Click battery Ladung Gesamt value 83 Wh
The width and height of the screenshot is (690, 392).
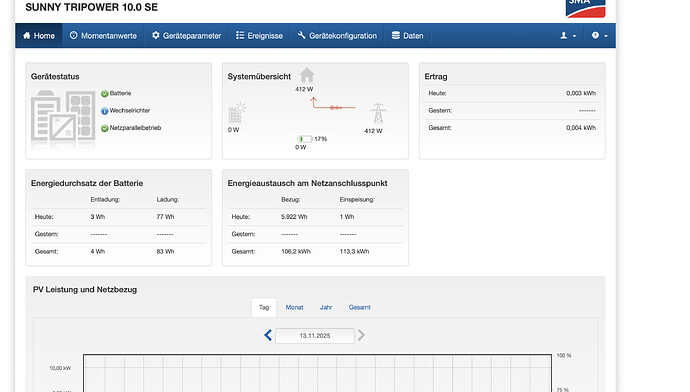point(165,252)
